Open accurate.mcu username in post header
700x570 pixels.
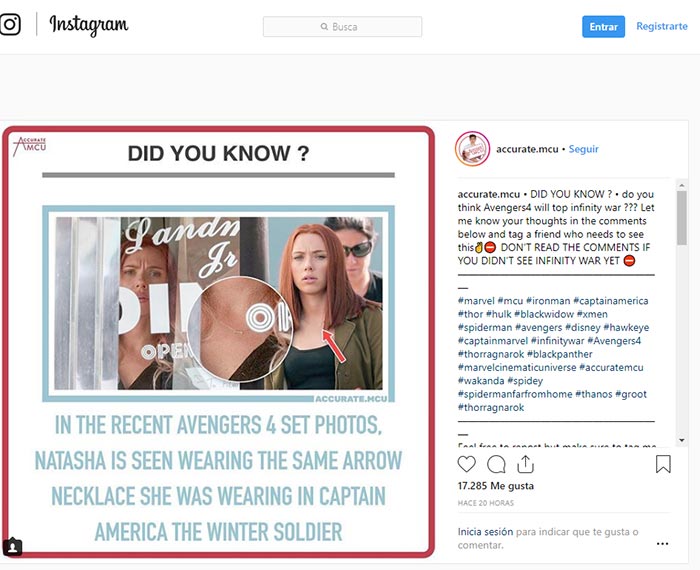tap(527, 149)
